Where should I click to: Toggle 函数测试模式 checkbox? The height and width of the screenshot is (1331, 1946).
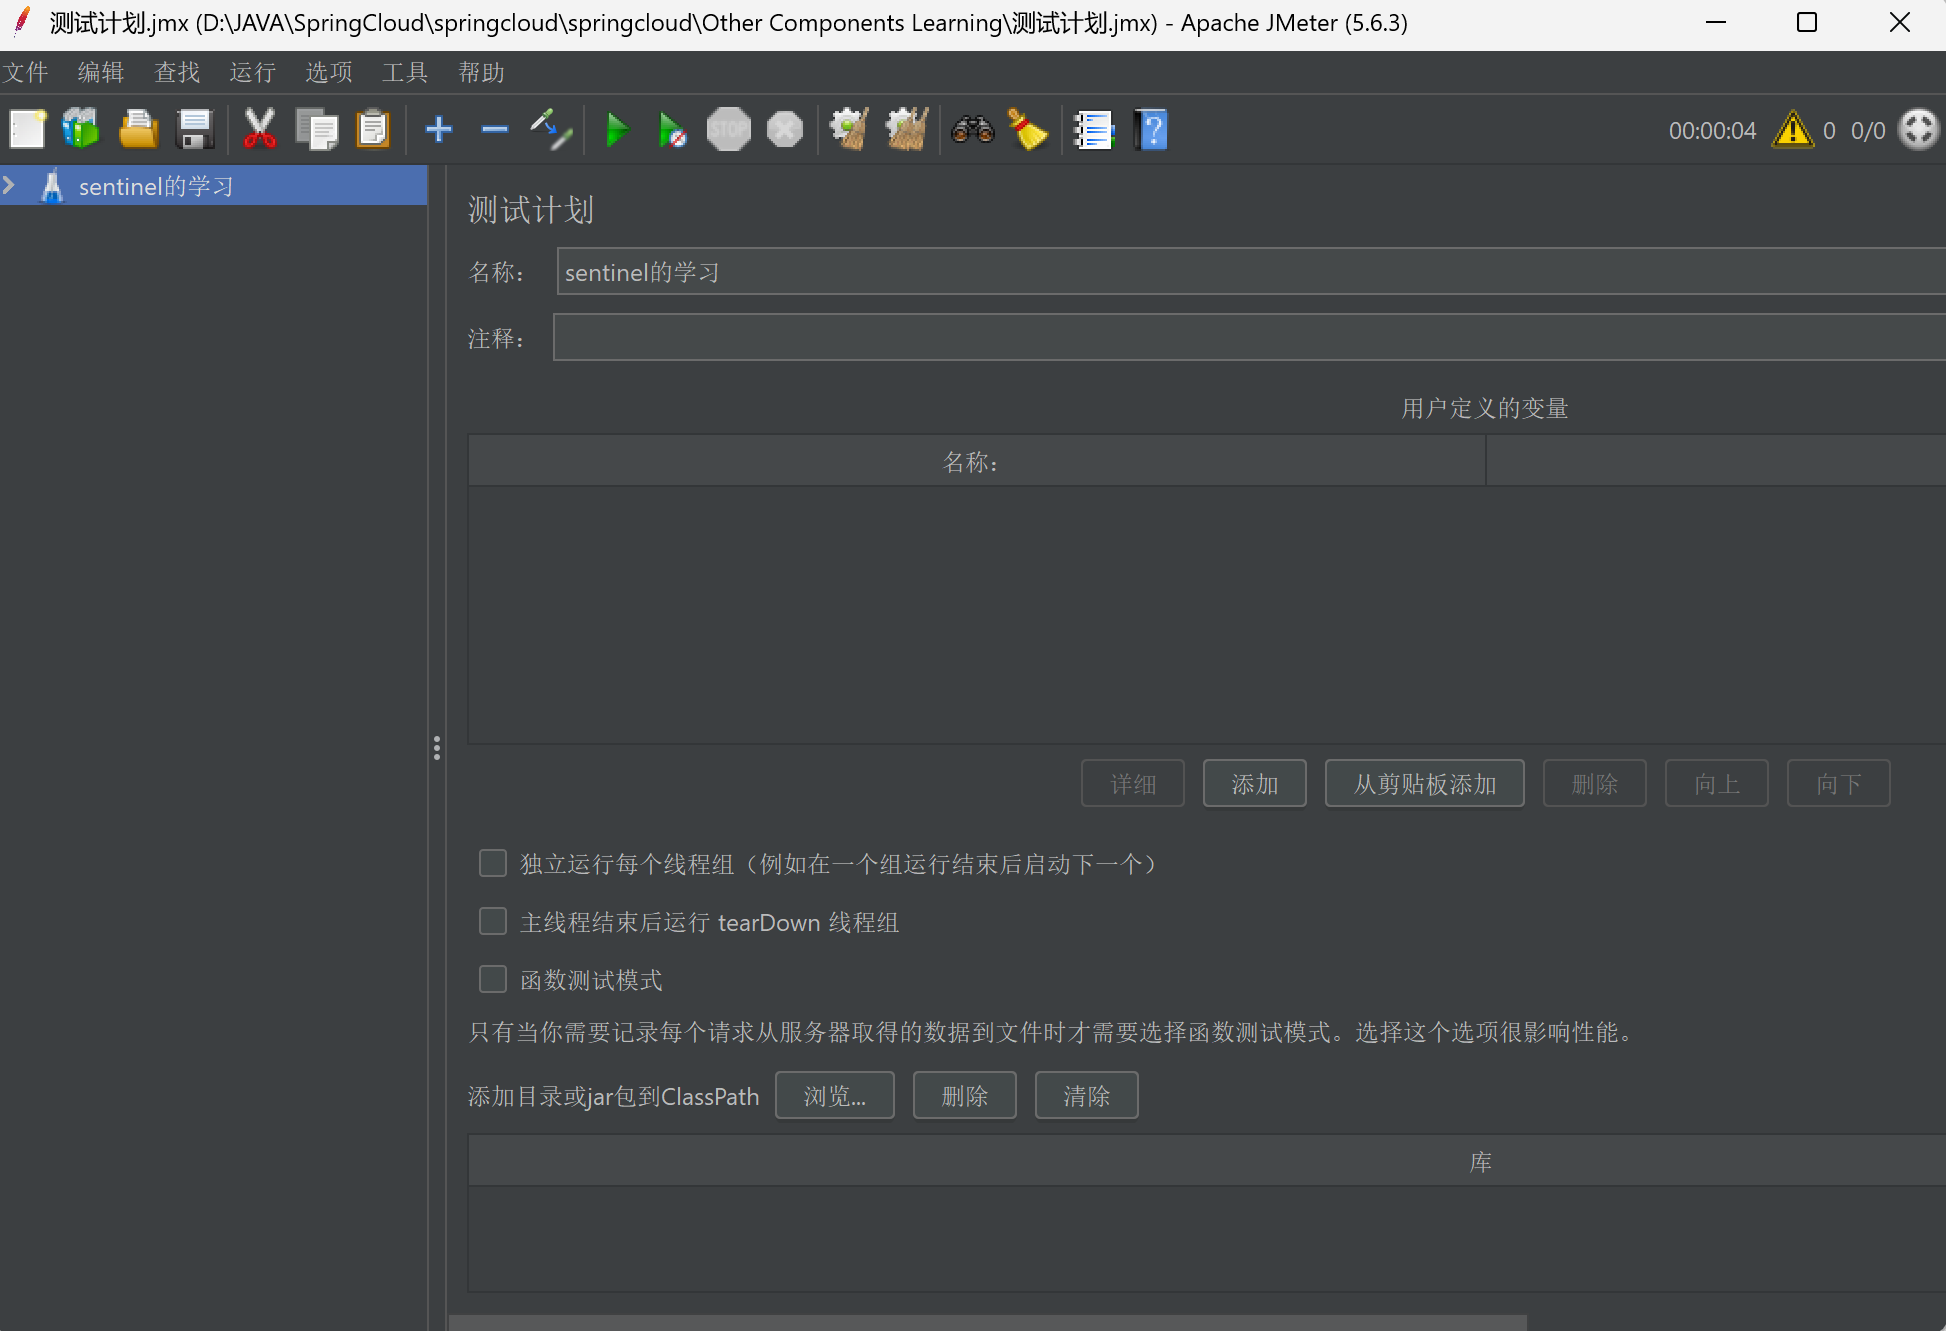click(493, 979)
